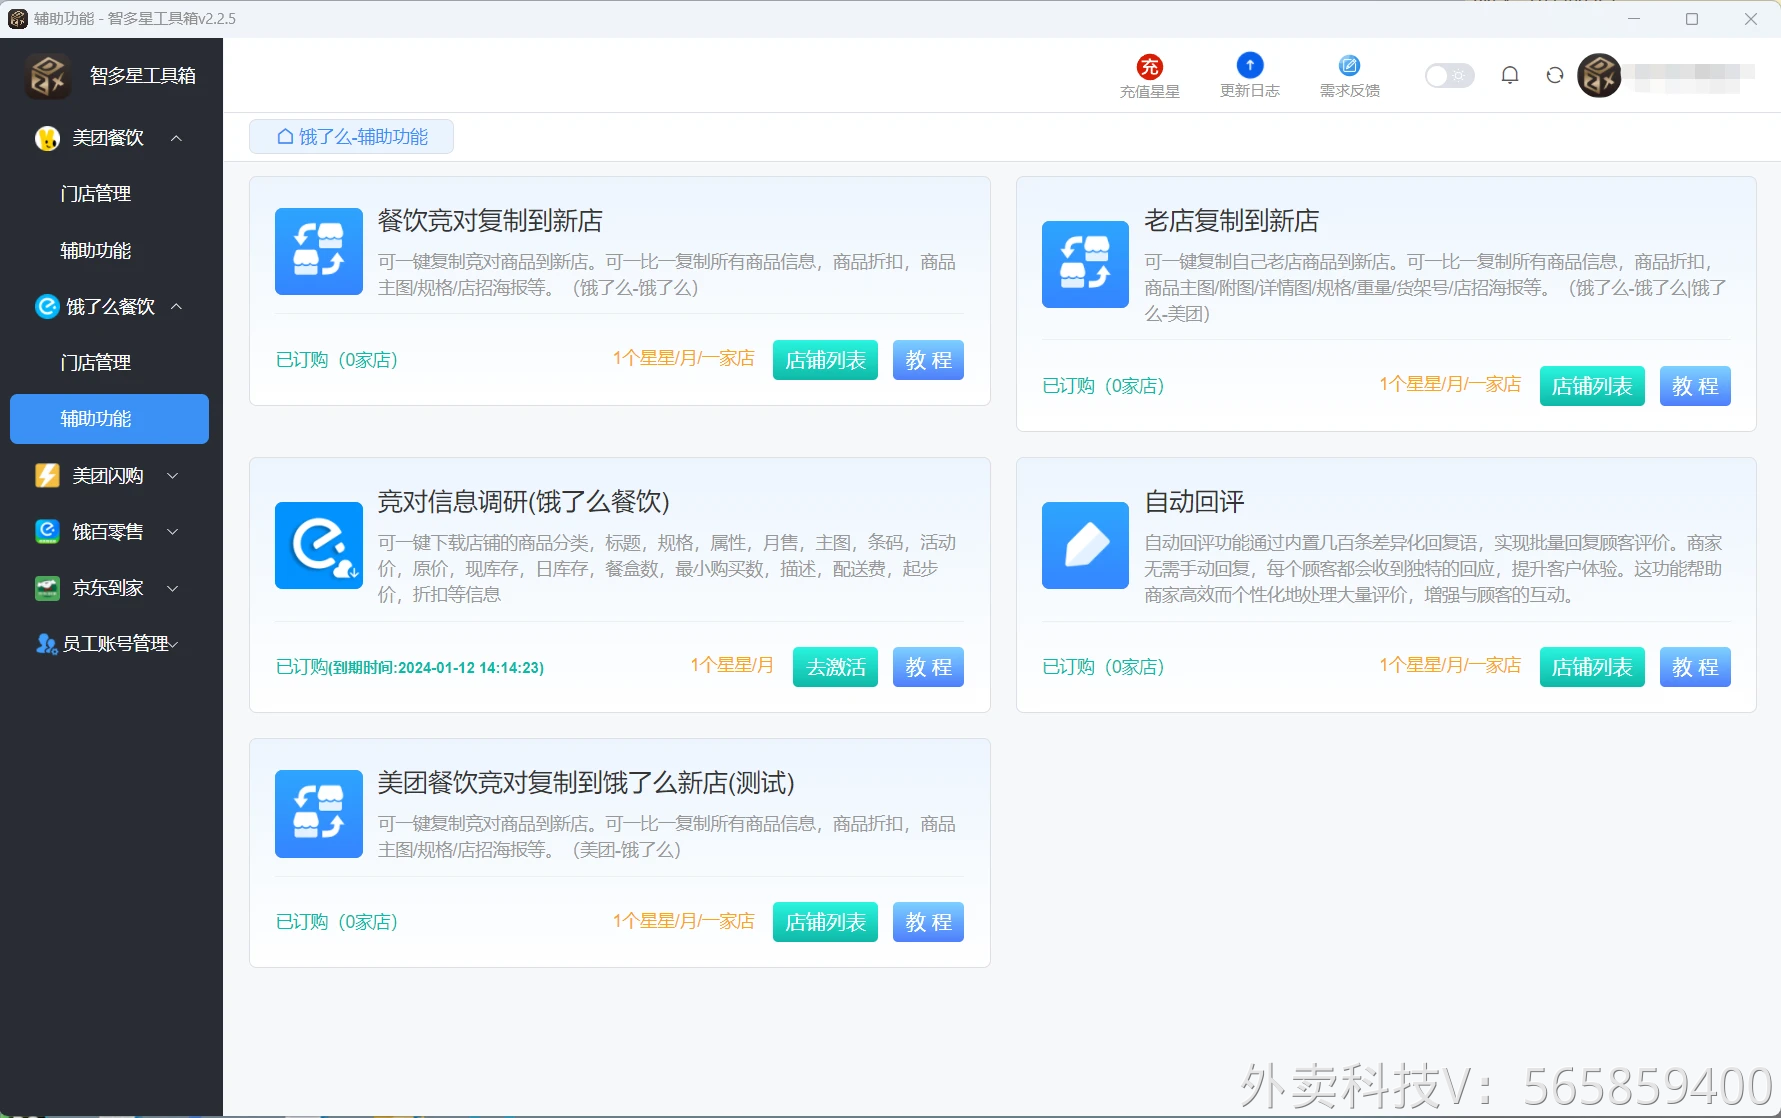Click the 充值星星 recharge icon
Screen dimensions: 1781x1118
[1149, 66]
